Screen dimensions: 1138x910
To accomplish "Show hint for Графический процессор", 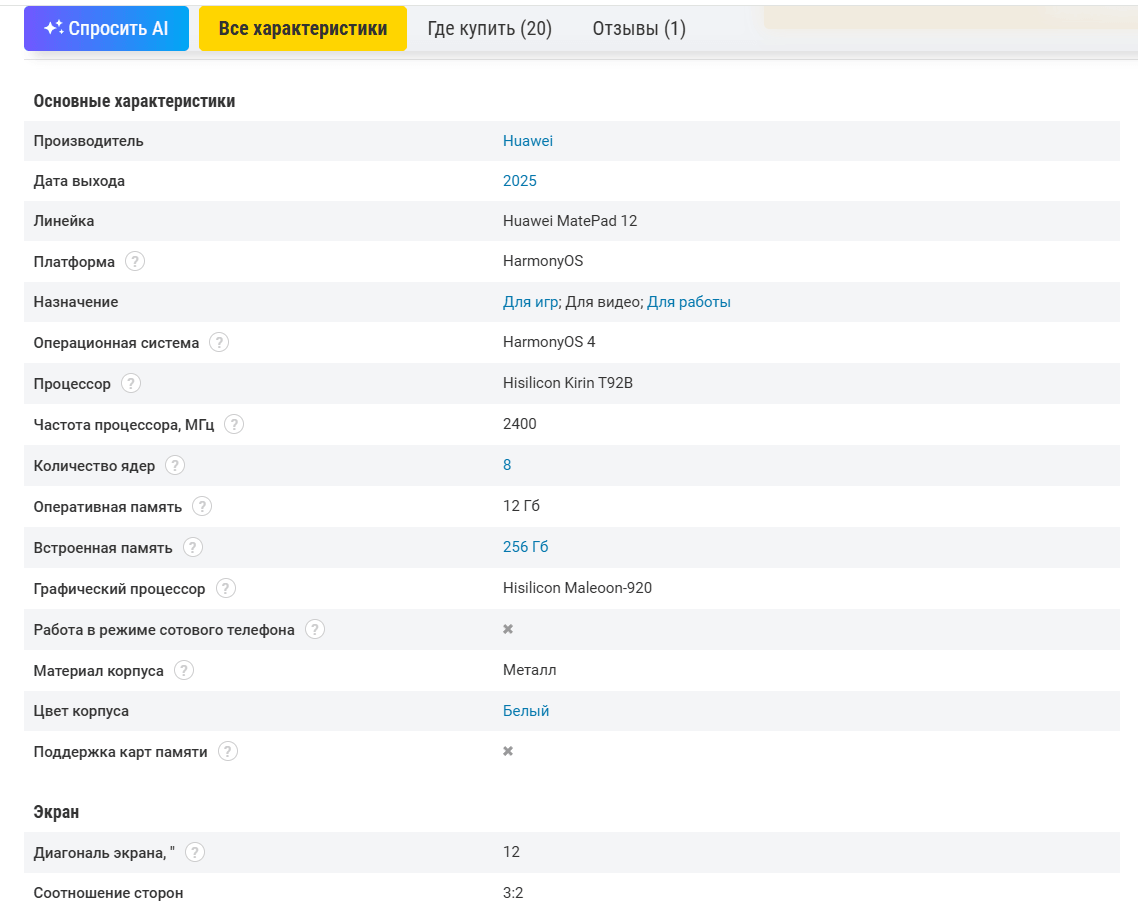I will 226,588.
